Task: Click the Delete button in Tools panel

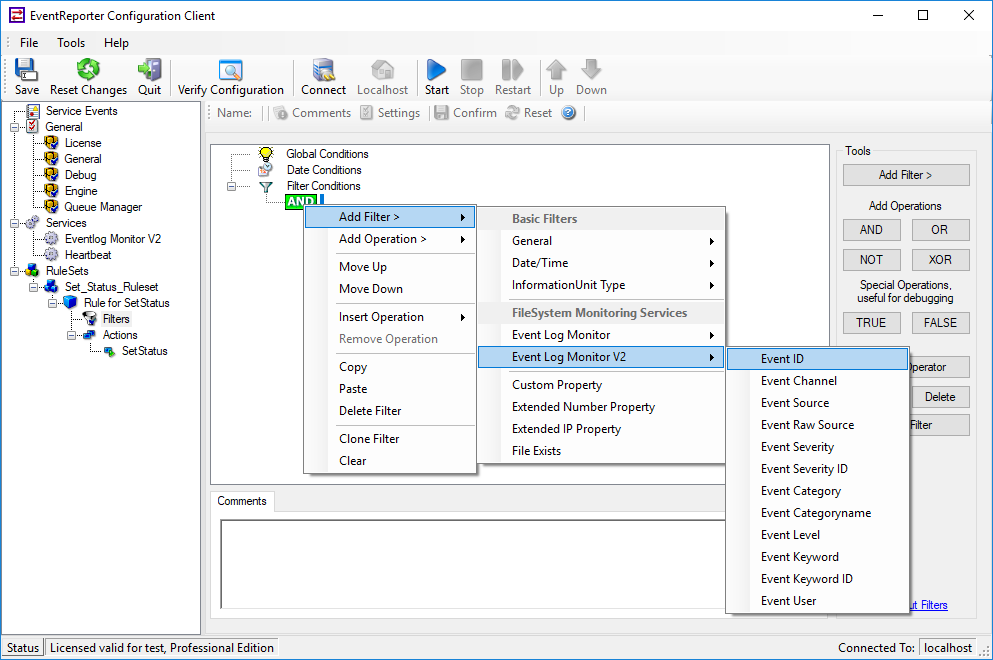Action: pyautogui.click(x=940, y=397)
